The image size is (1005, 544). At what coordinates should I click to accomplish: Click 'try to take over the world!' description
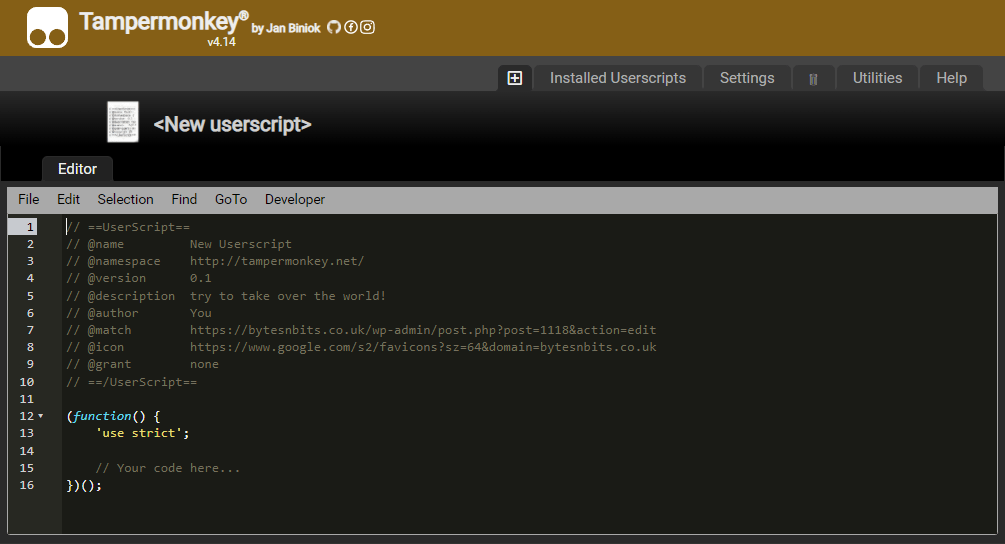tap(288, 296)
